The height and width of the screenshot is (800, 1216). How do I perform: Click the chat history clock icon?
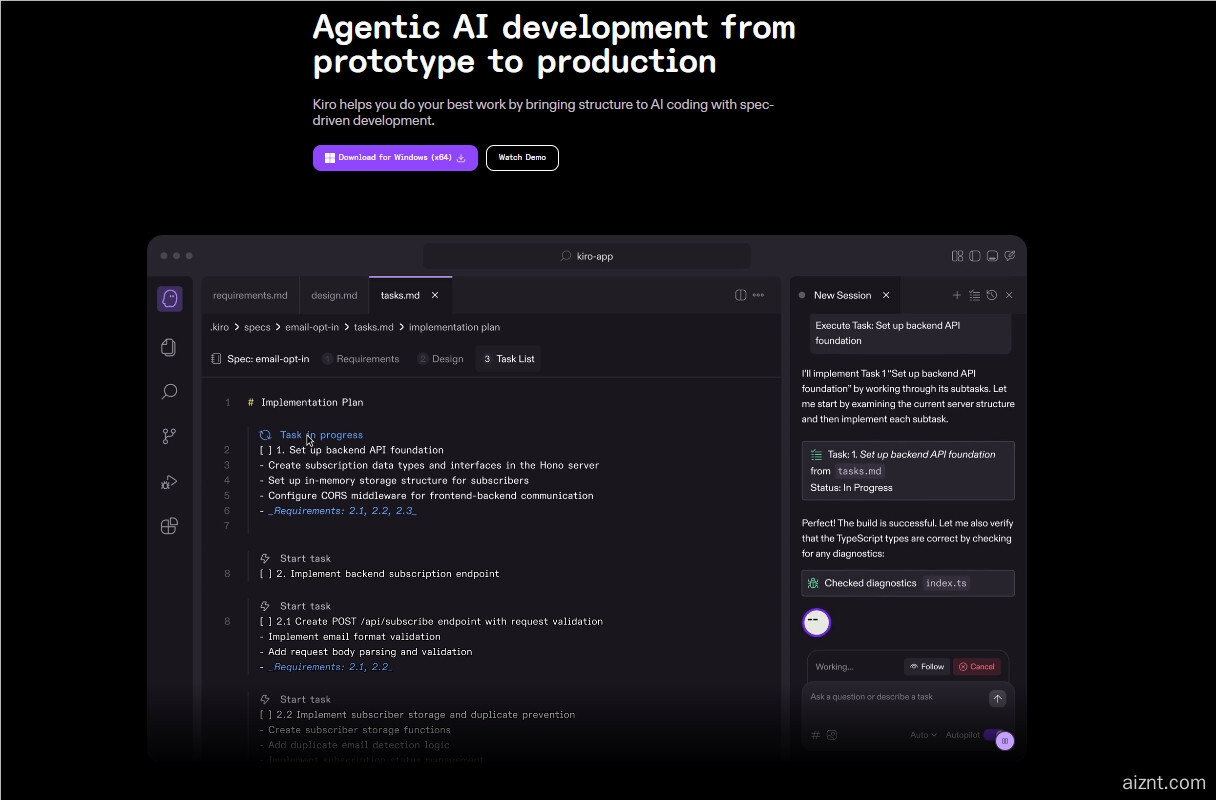click(991, 295)
